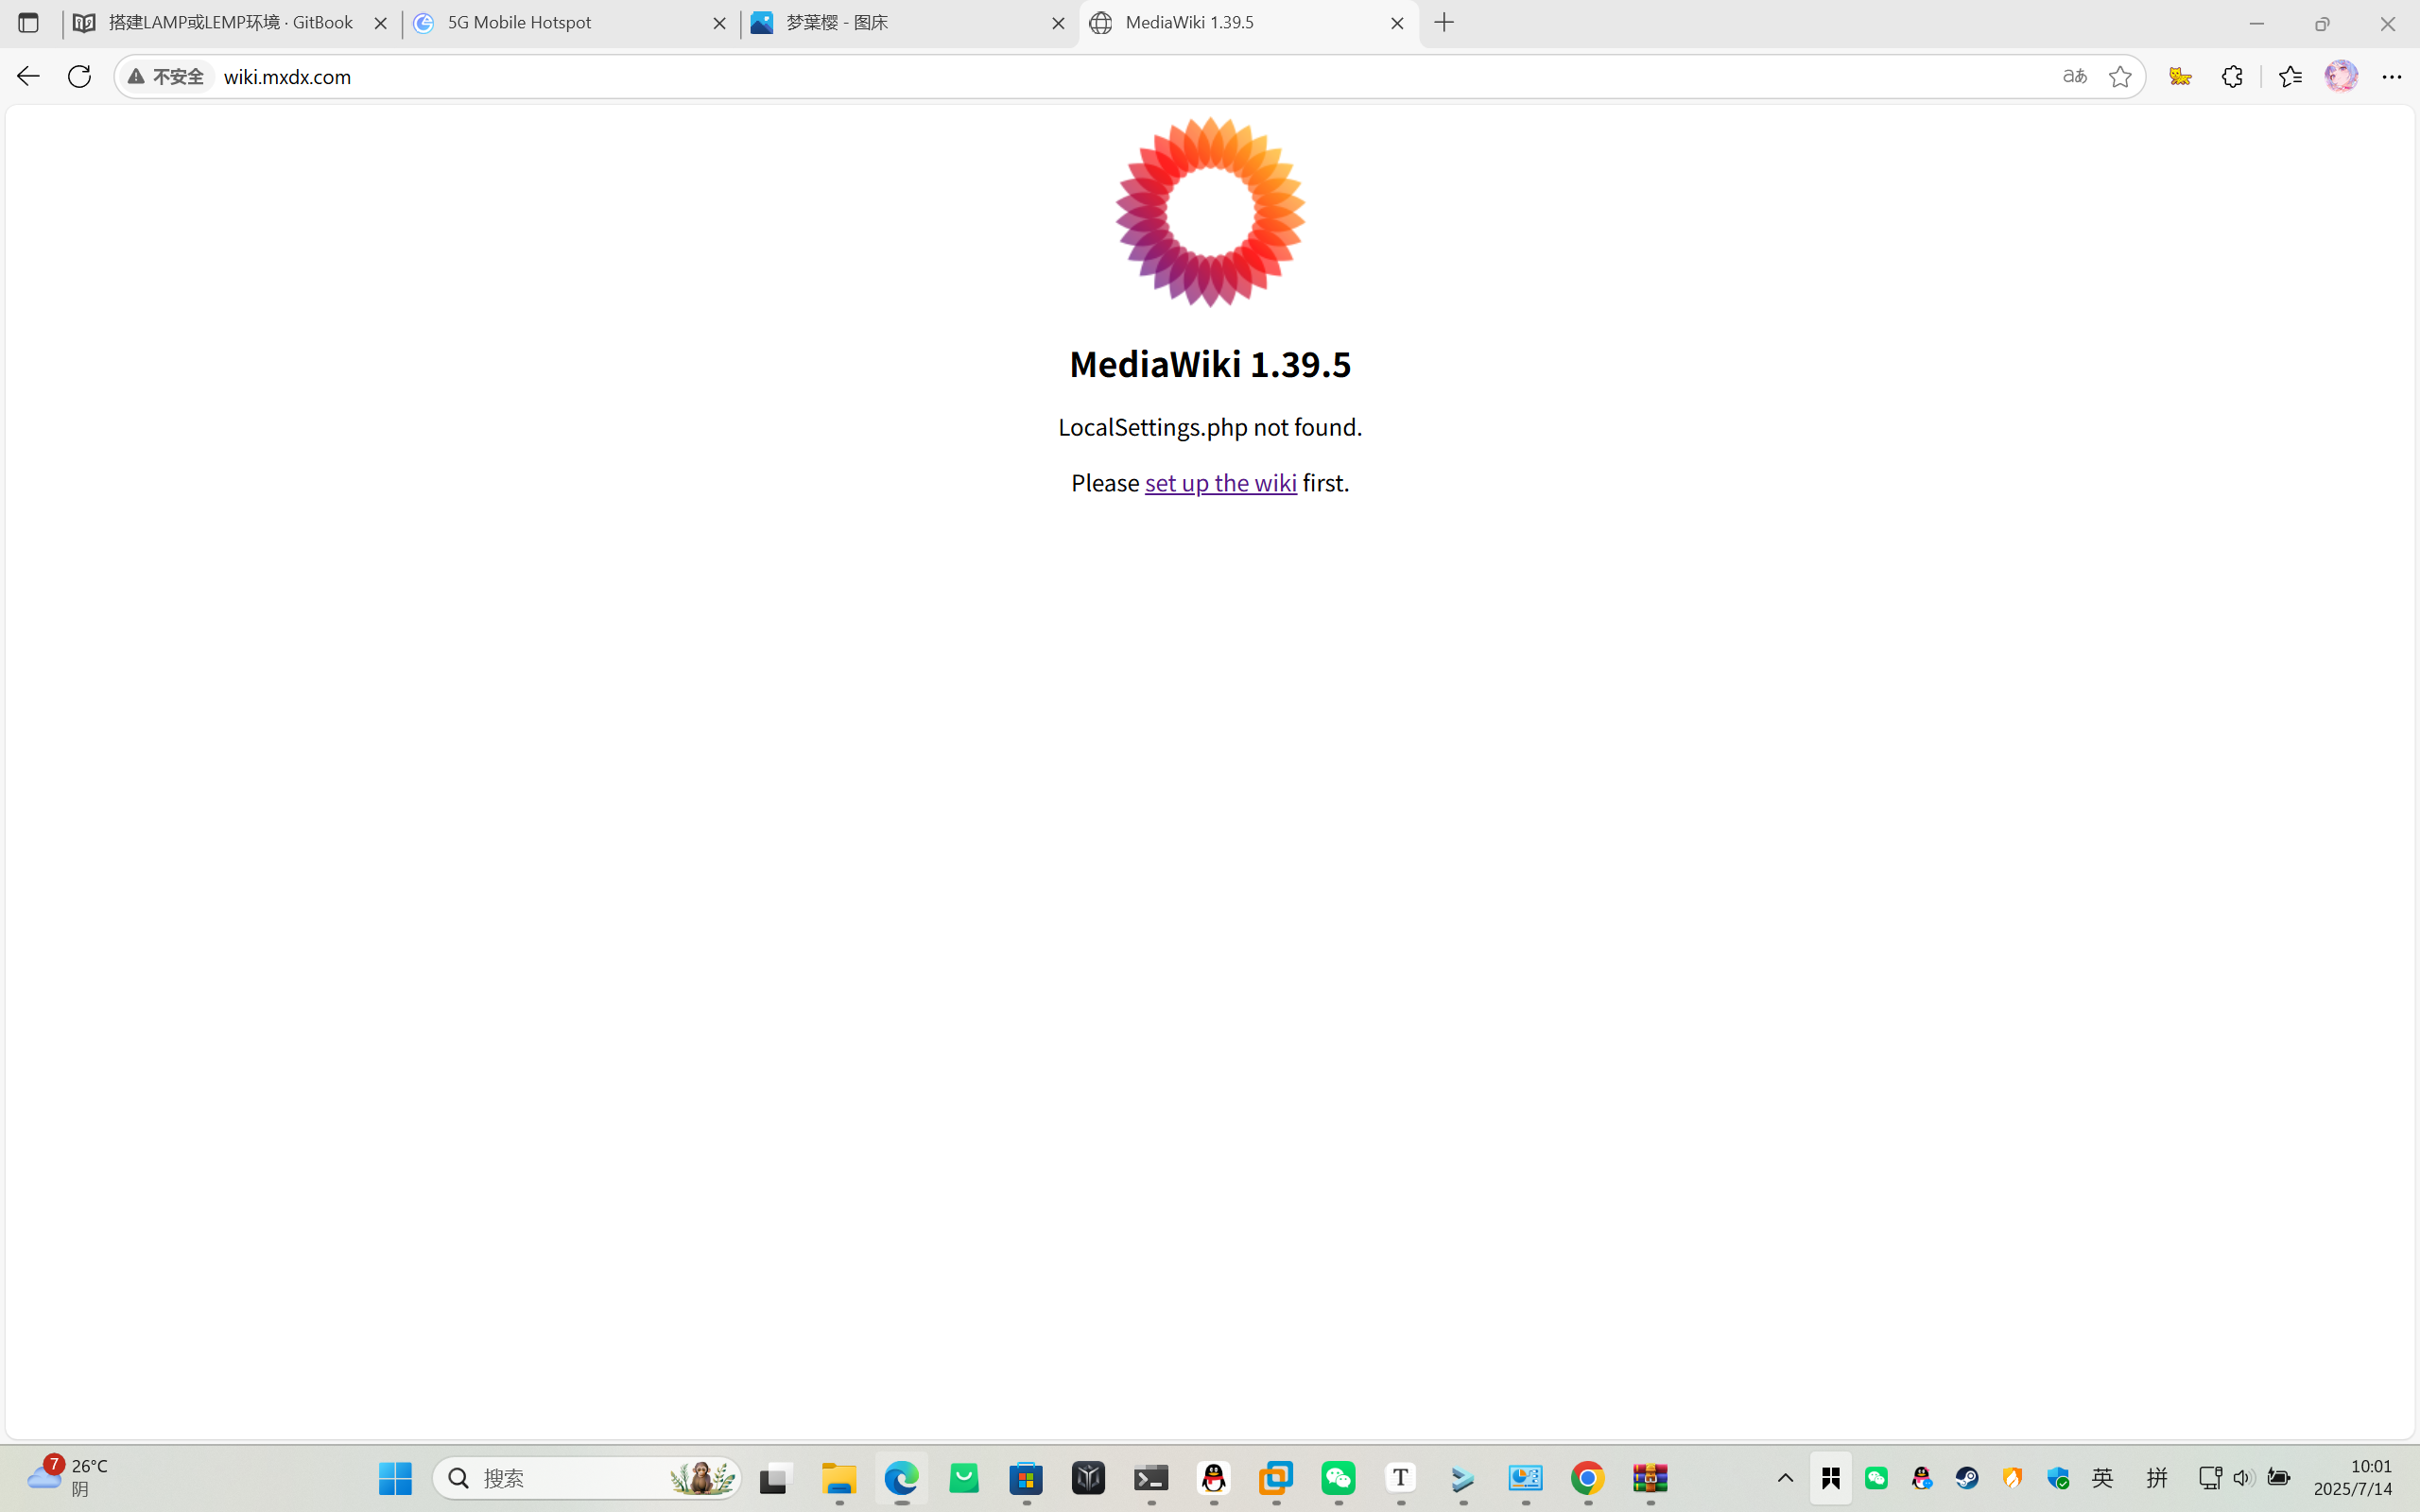The width and height of the screenshot is (2420, 1512).
Task: Refresh the wiki.mxdx.com page
Action: click(80, 76)
